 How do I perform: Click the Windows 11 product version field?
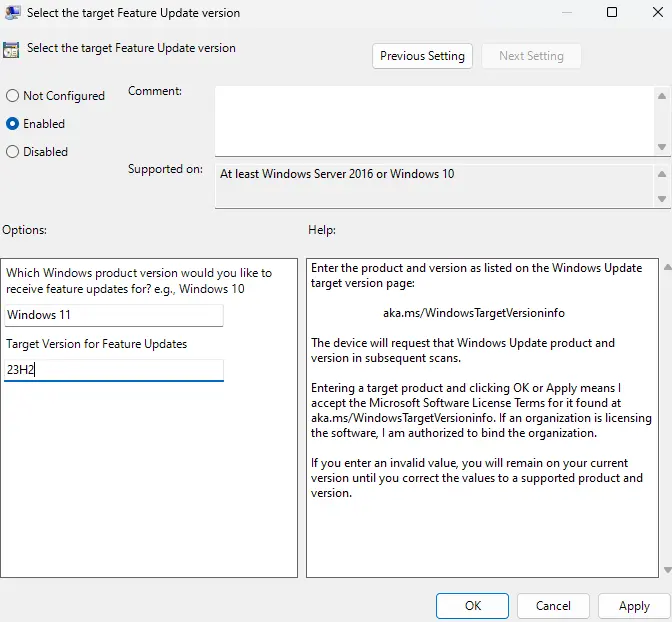pyautogui.click(x=114, y=315)
